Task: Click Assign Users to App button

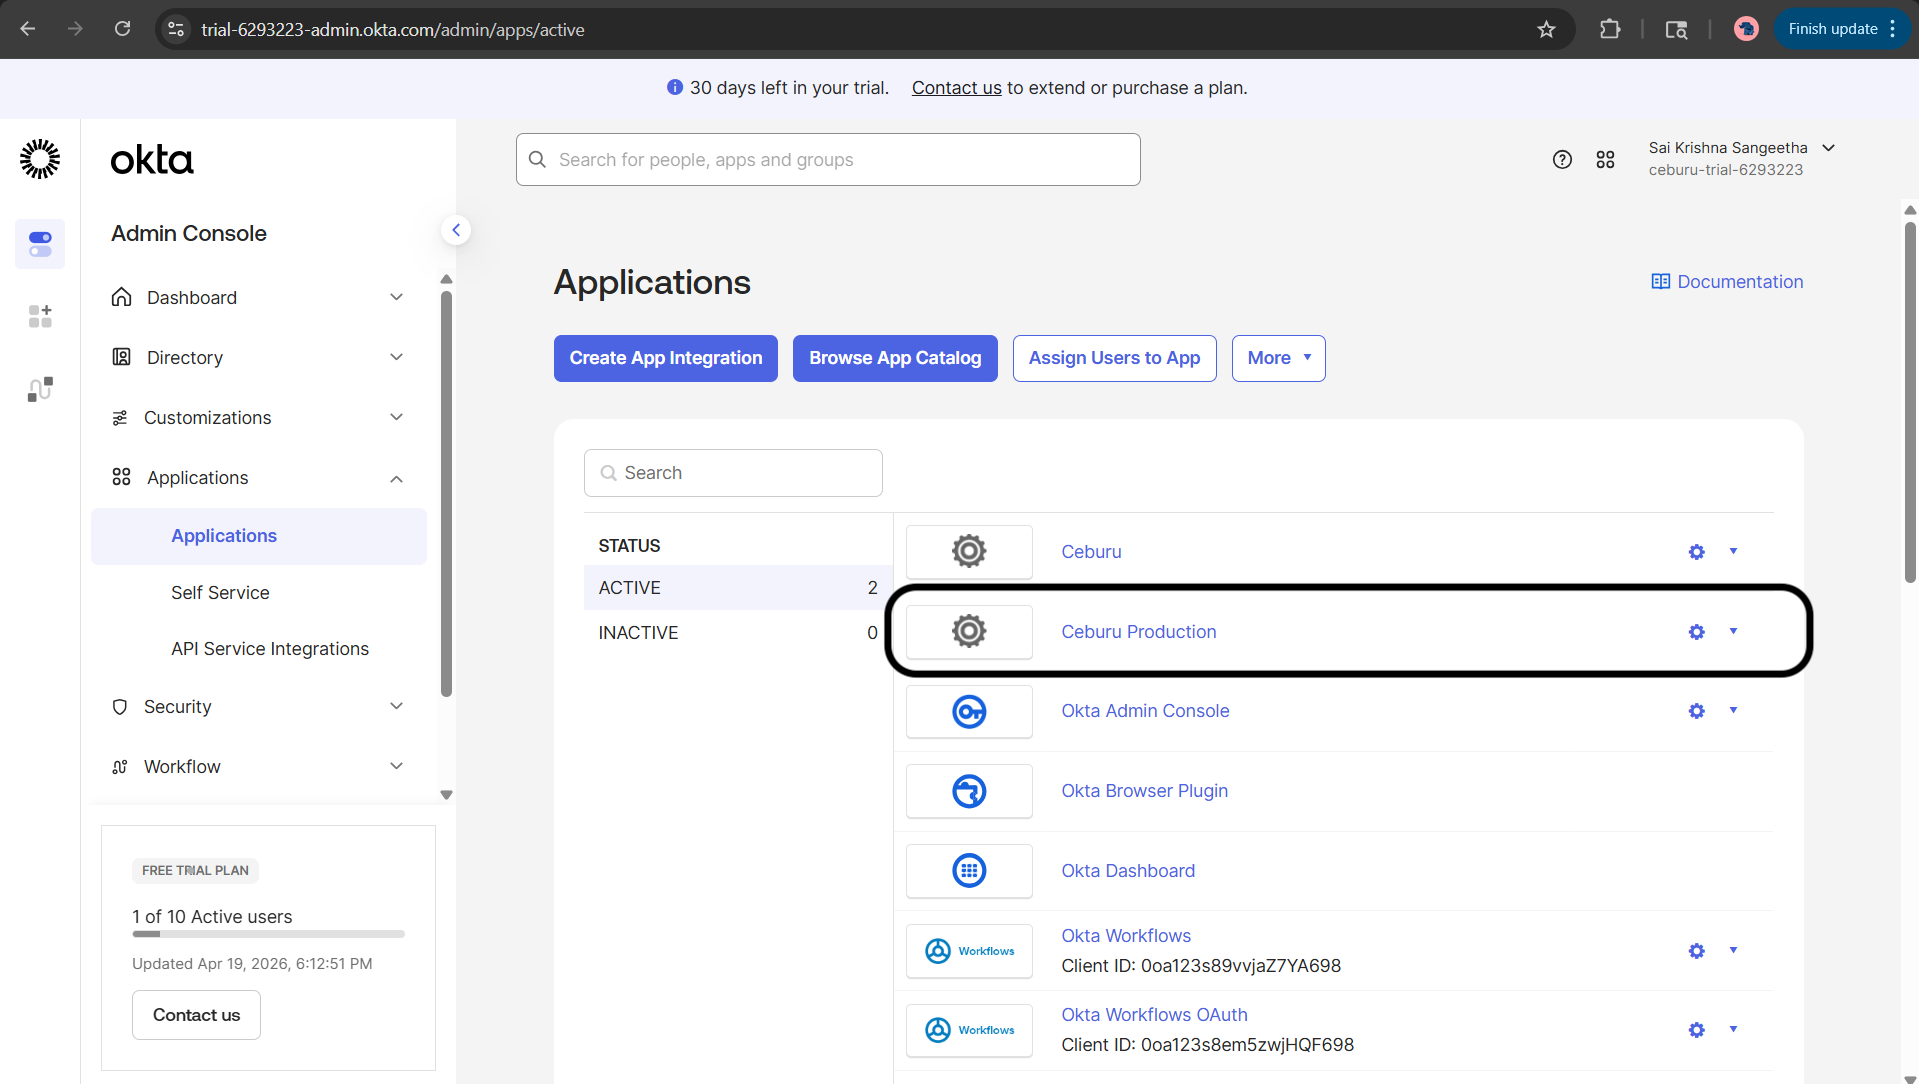Action: [x=1114, y=358]
